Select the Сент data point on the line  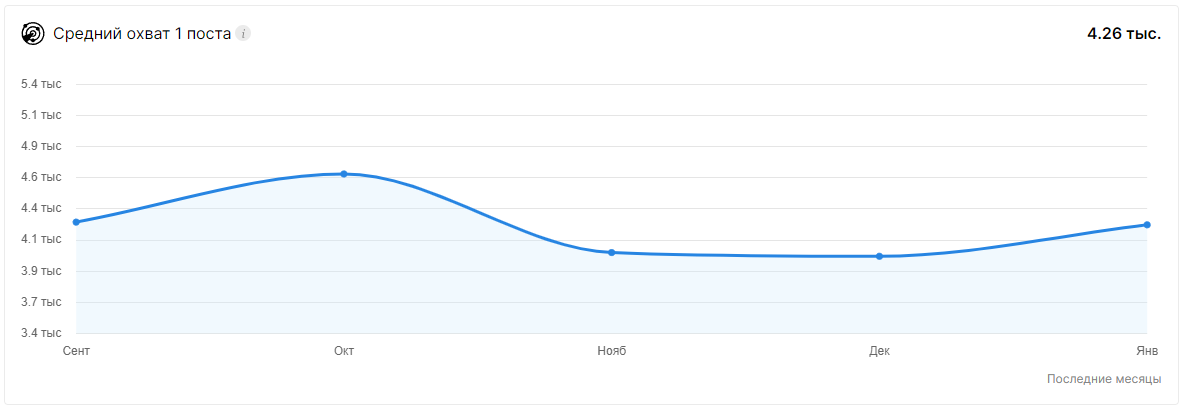[76, 222]
